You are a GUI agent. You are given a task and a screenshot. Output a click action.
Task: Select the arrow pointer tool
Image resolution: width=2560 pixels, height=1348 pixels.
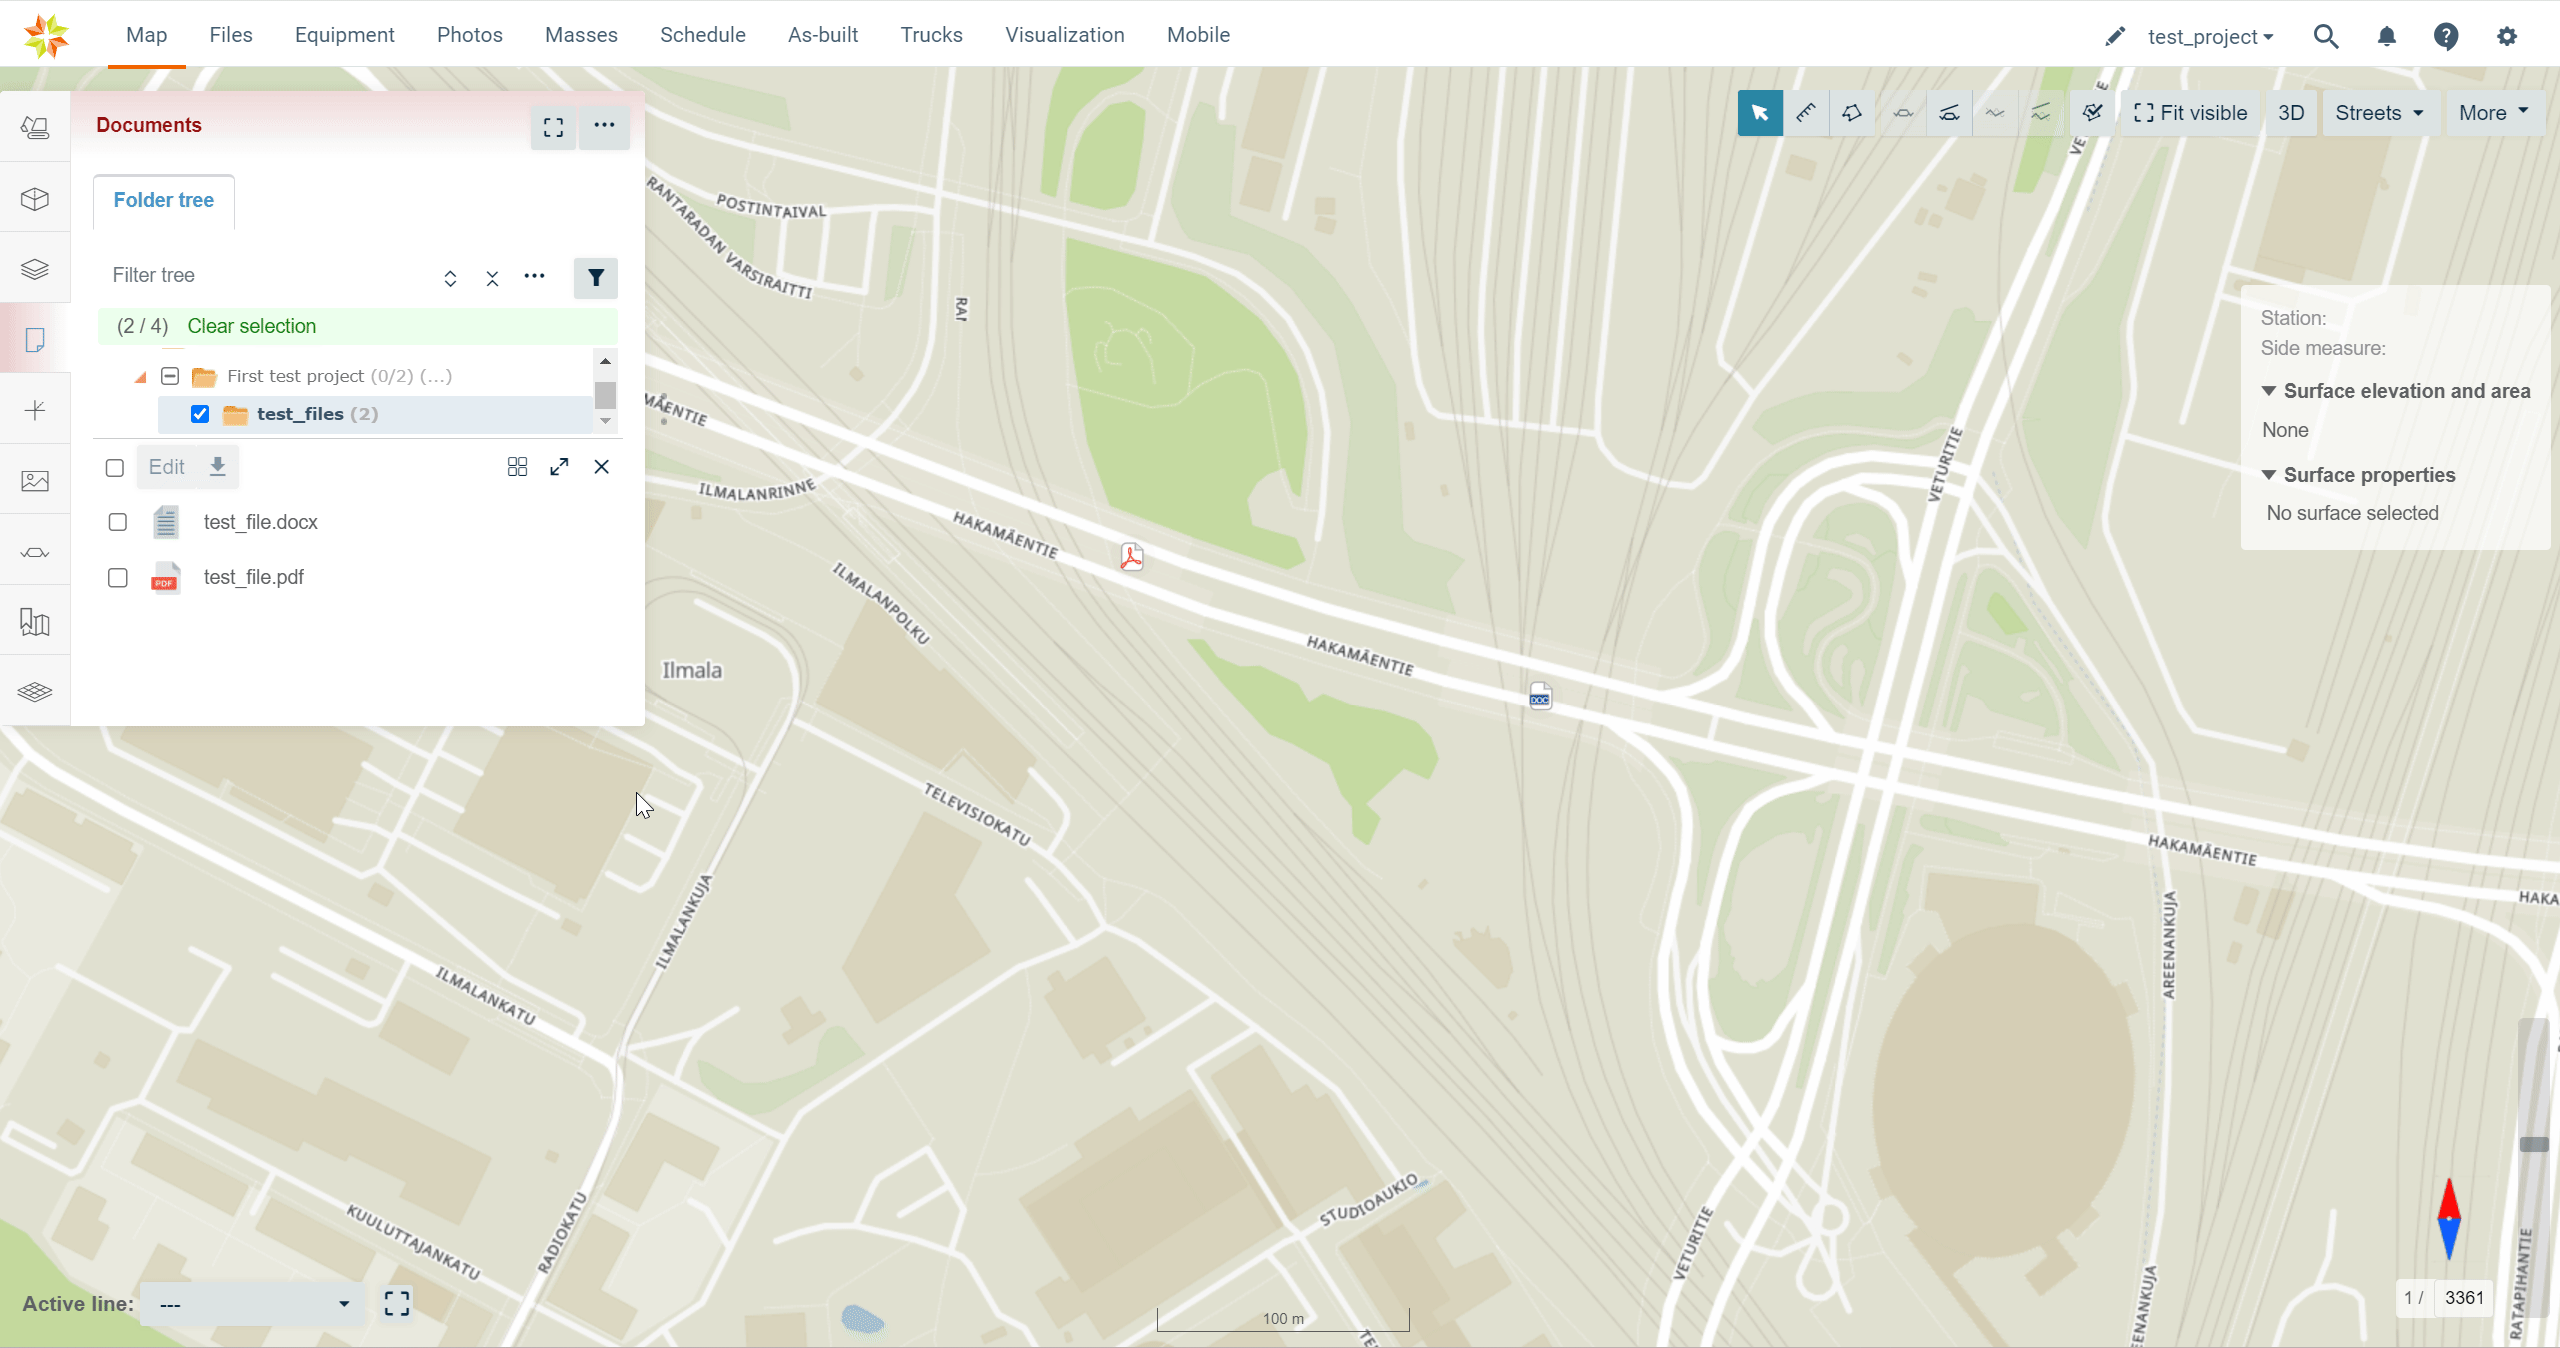1759,113
